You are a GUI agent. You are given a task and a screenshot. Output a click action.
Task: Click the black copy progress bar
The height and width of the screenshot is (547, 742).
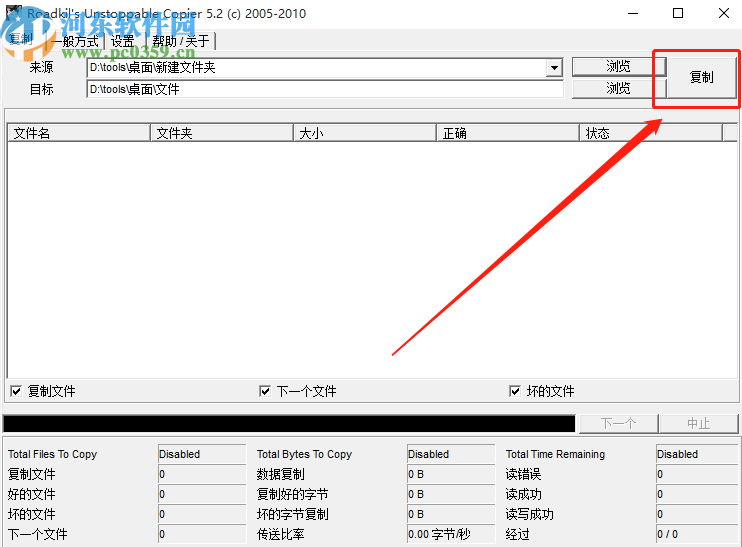coord(289,423)
